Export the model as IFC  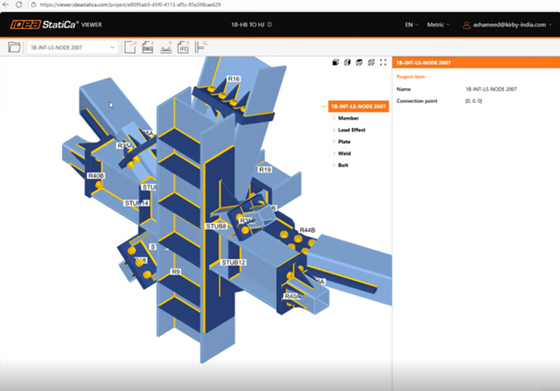click(x=183, y=47)
